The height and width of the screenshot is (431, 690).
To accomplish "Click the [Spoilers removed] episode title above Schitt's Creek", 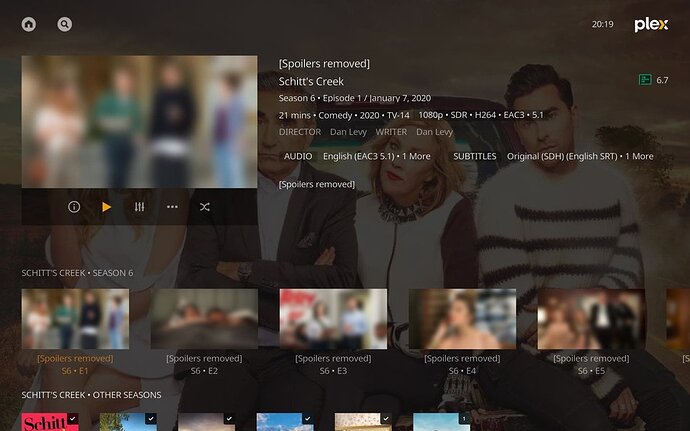I will click(x=324, y=64).
